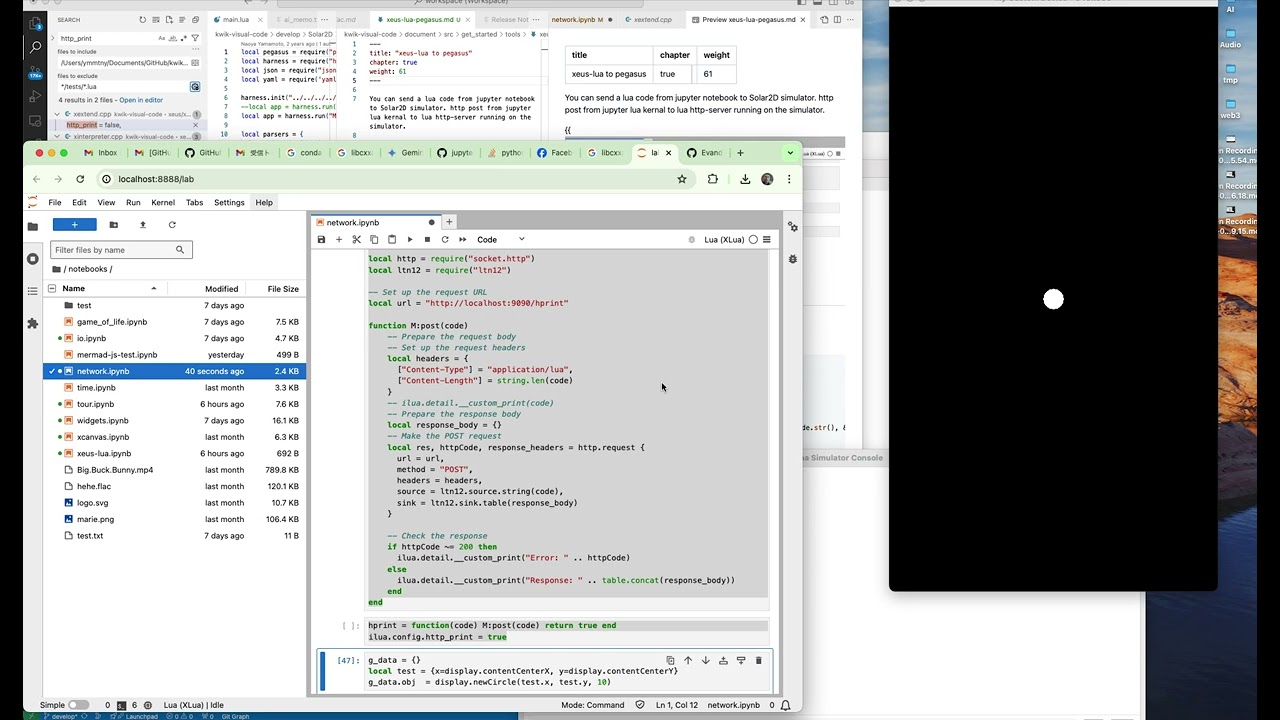Upload files using the file browser upload icon
Viewport: 1280px width, 720px height.
142,225
